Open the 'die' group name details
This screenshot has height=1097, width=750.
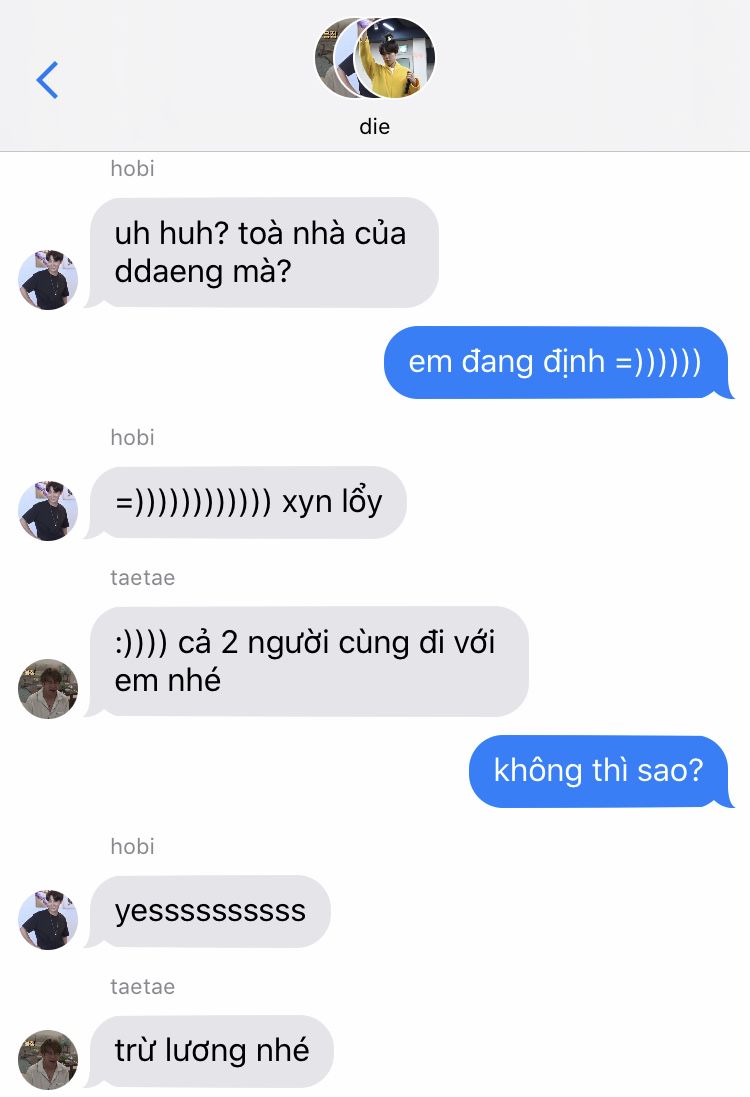point(374,127)
